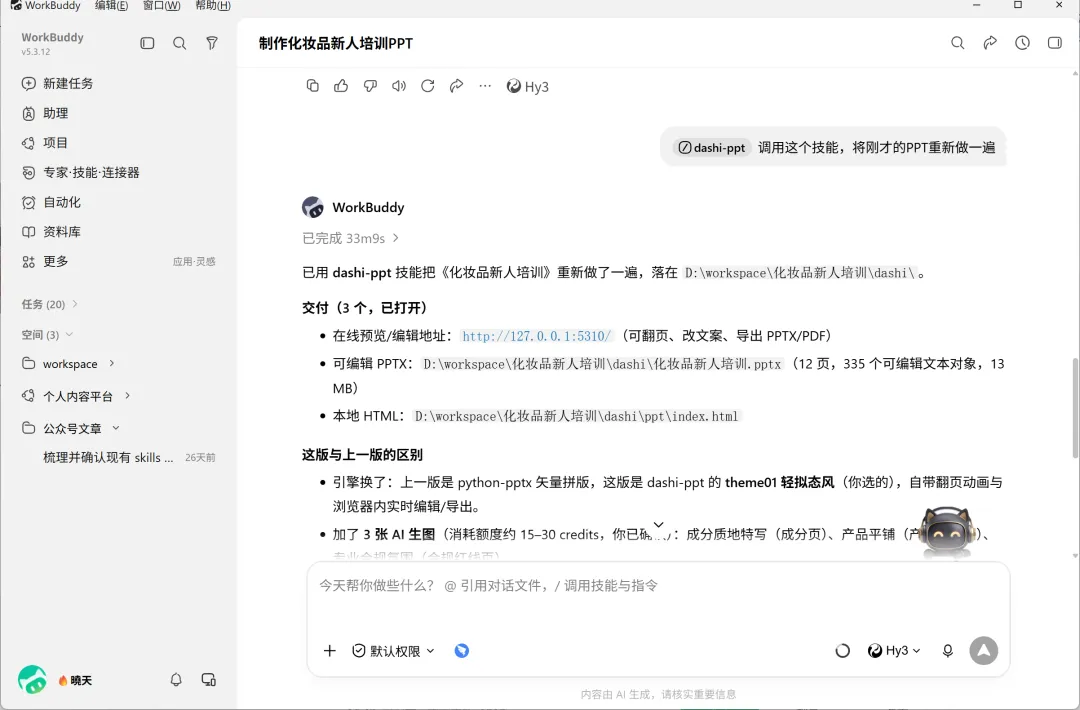1080x710 pixels.
Task: Share the reply with arrow icon
Action: [456, 86]
